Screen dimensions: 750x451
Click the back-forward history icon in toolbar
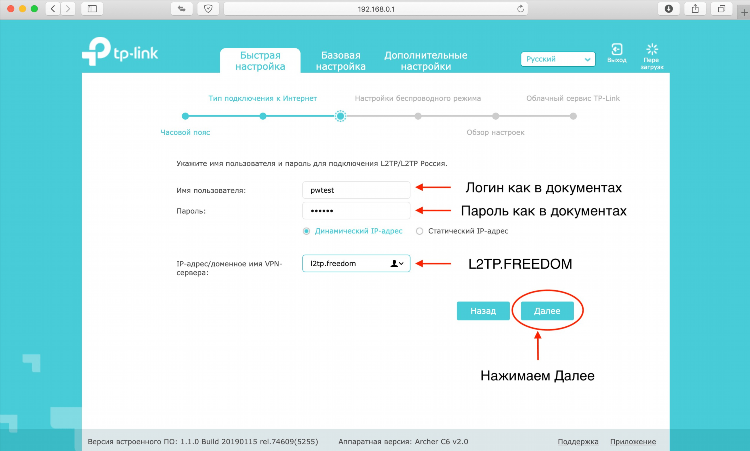(x=181, y=9)
